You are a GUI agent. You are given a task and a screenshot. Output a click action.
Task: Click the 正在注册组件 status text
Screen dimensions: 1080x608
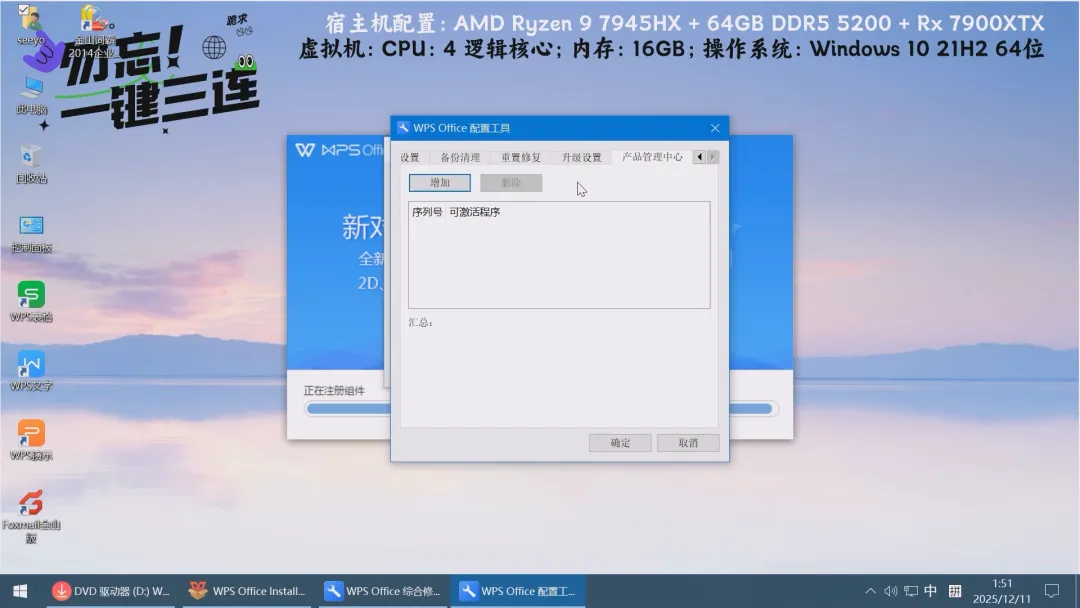pos(334,390)
